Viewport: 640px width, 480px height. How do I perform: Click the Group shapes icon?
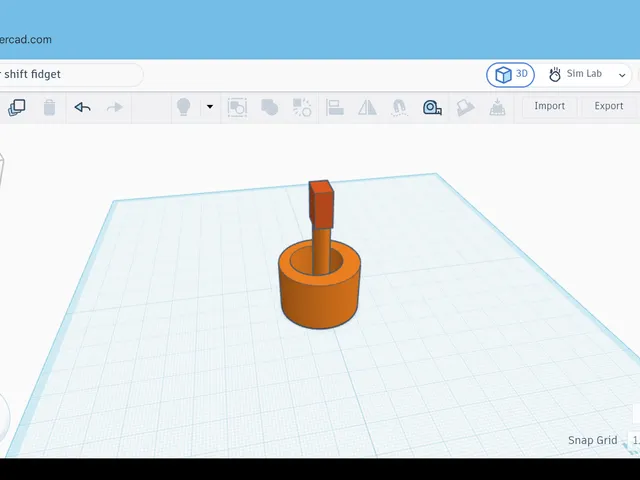coord(237,107)
